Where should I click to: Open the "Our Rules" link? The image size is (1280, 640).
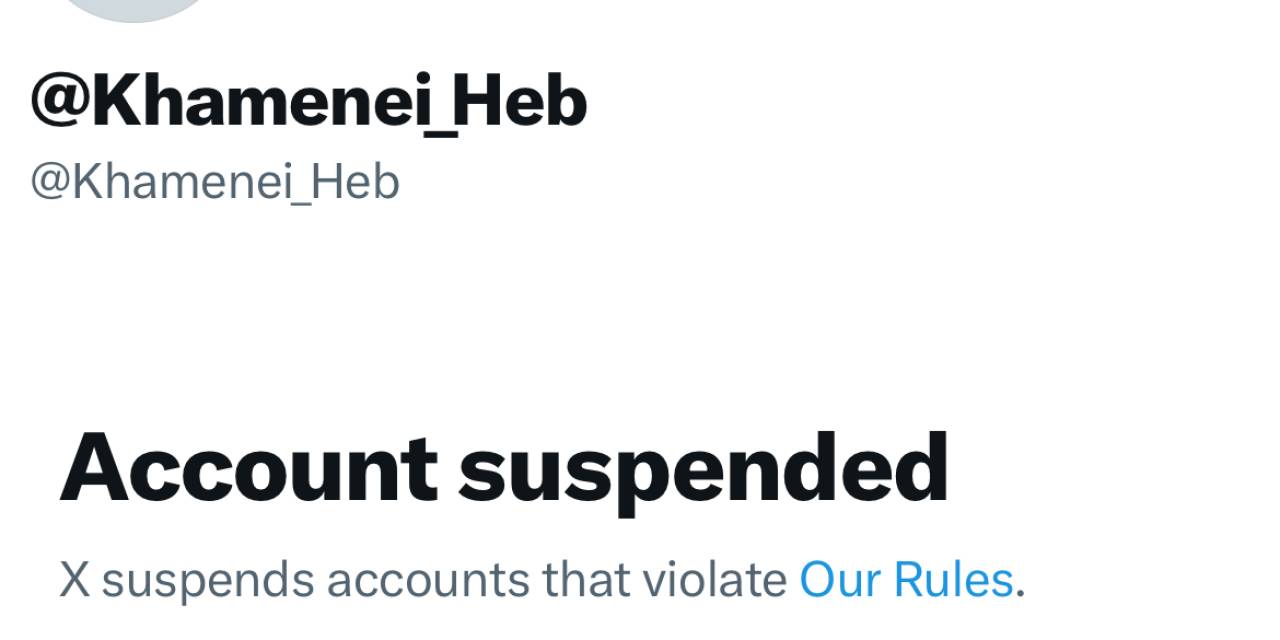(906, 580)
